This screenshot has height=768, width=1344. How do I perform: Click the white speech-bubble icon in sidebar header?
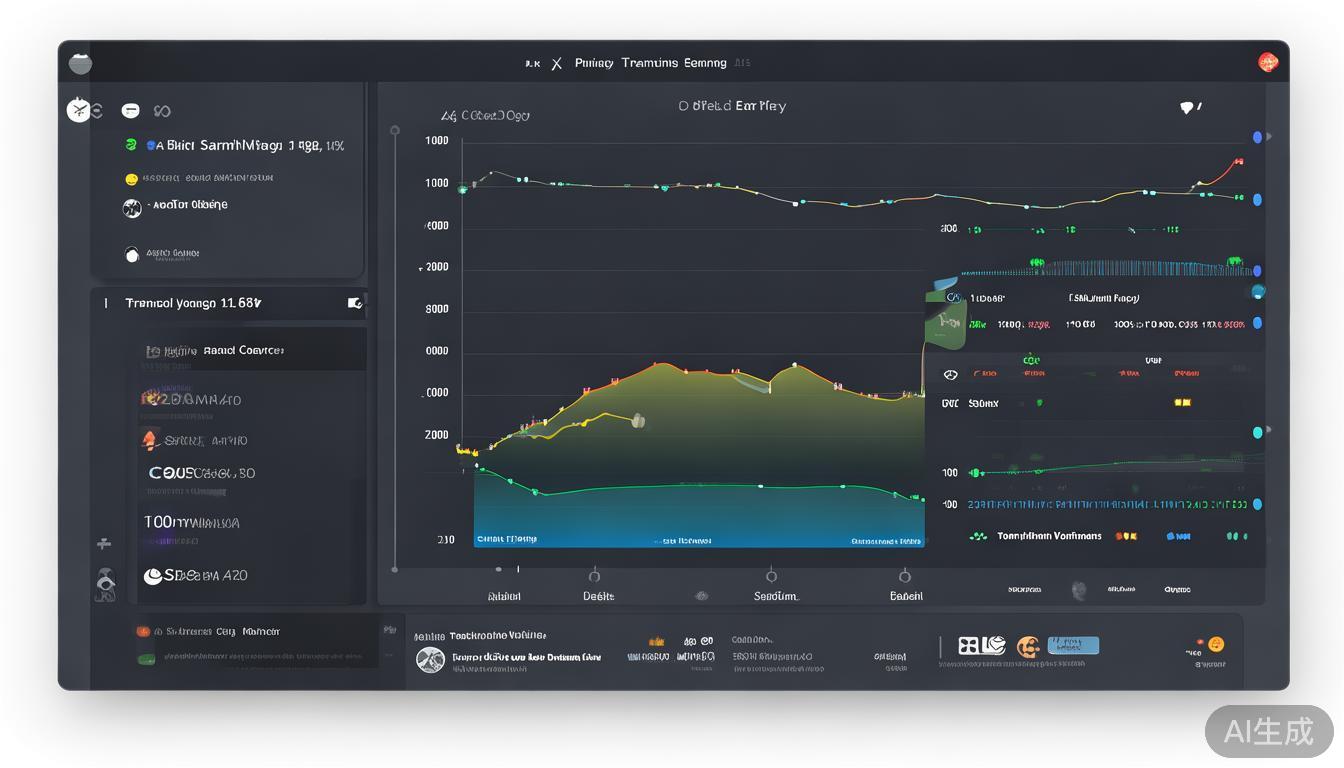(130, 111)
